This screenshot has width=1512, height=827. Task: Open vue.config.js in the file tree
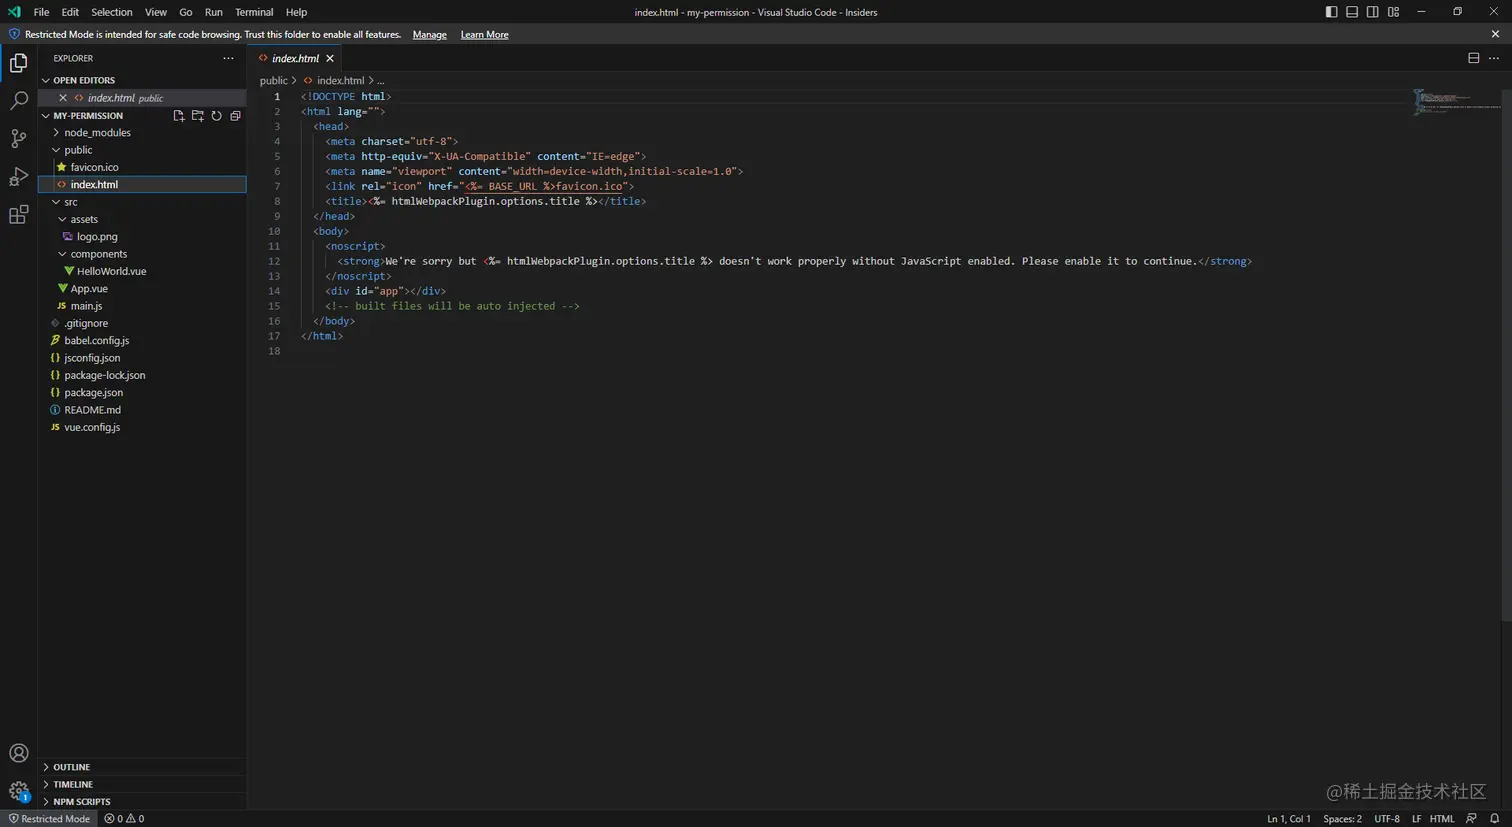tap(142, 427)
